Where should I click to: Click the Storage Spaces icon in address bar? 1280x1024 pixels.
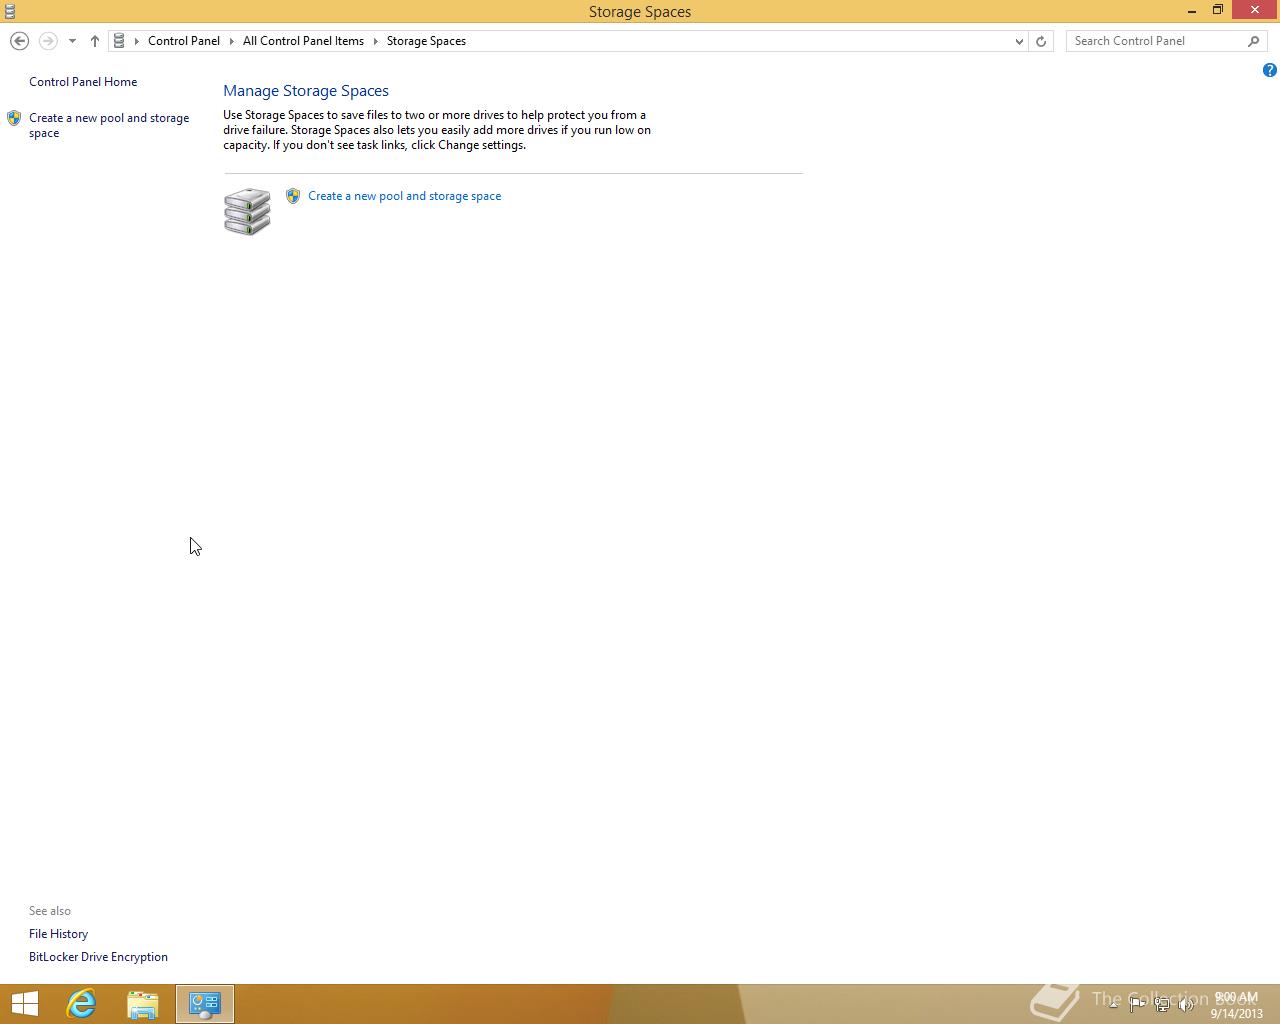coord(119,41)
